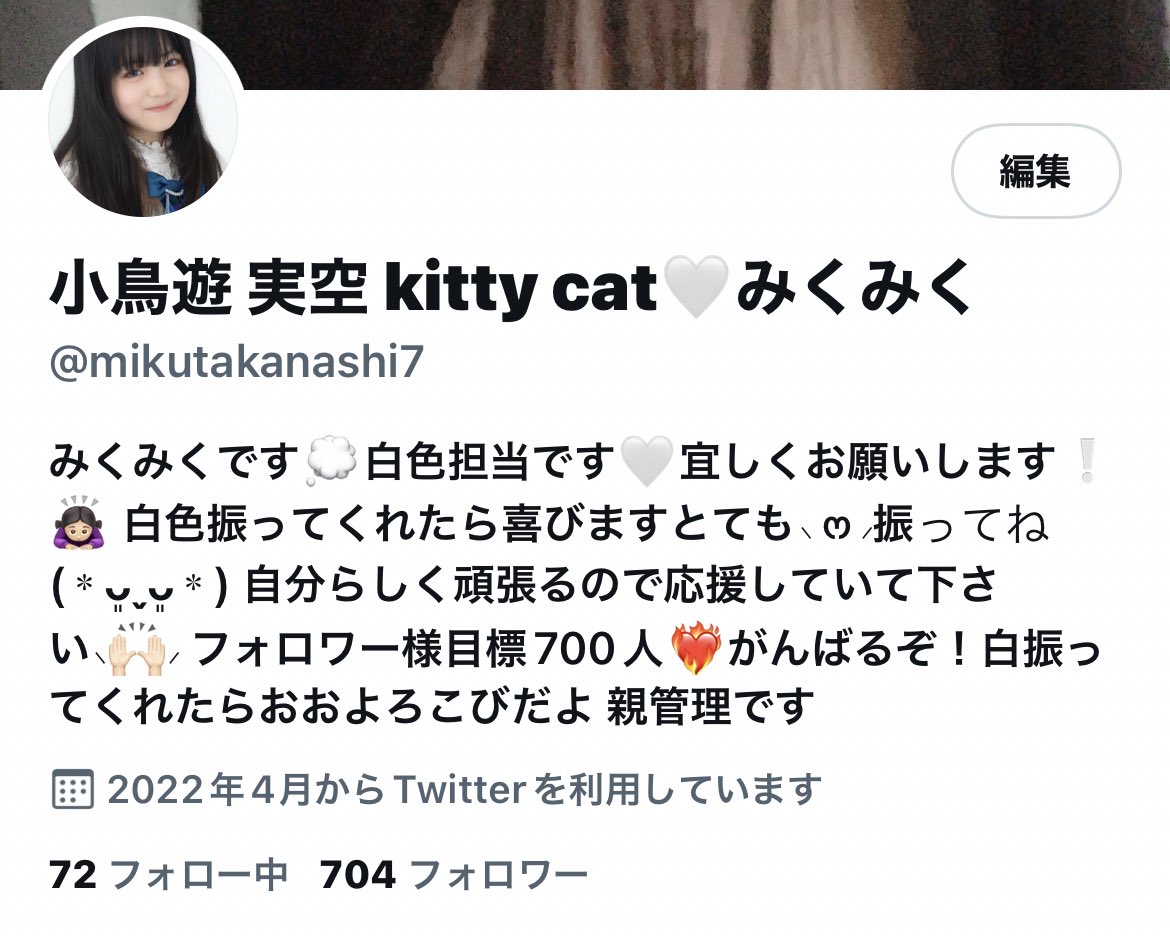Open the 72 フォロー中 following list
The width and height of the screenshot is (1170, 936).
(x=169, y=874)
